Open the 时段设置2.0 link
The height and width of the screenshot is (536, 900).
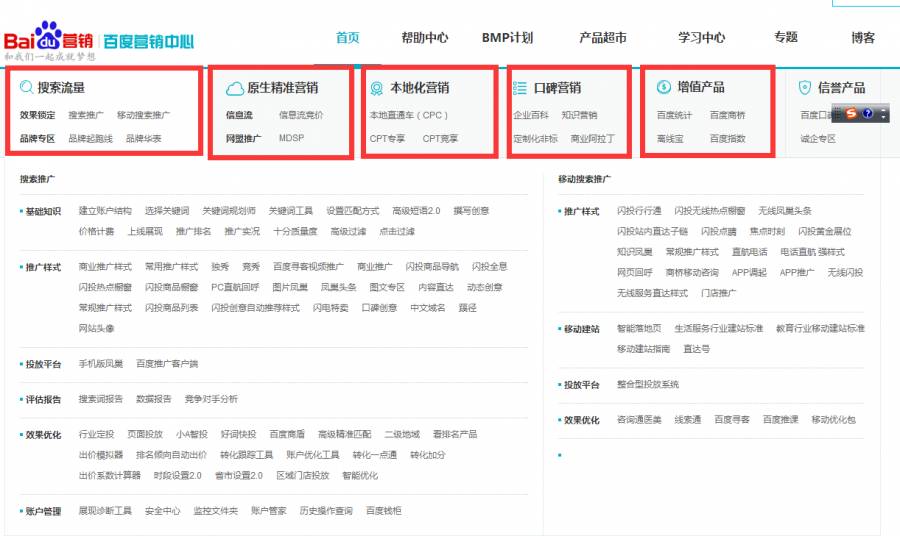[178, 475]
